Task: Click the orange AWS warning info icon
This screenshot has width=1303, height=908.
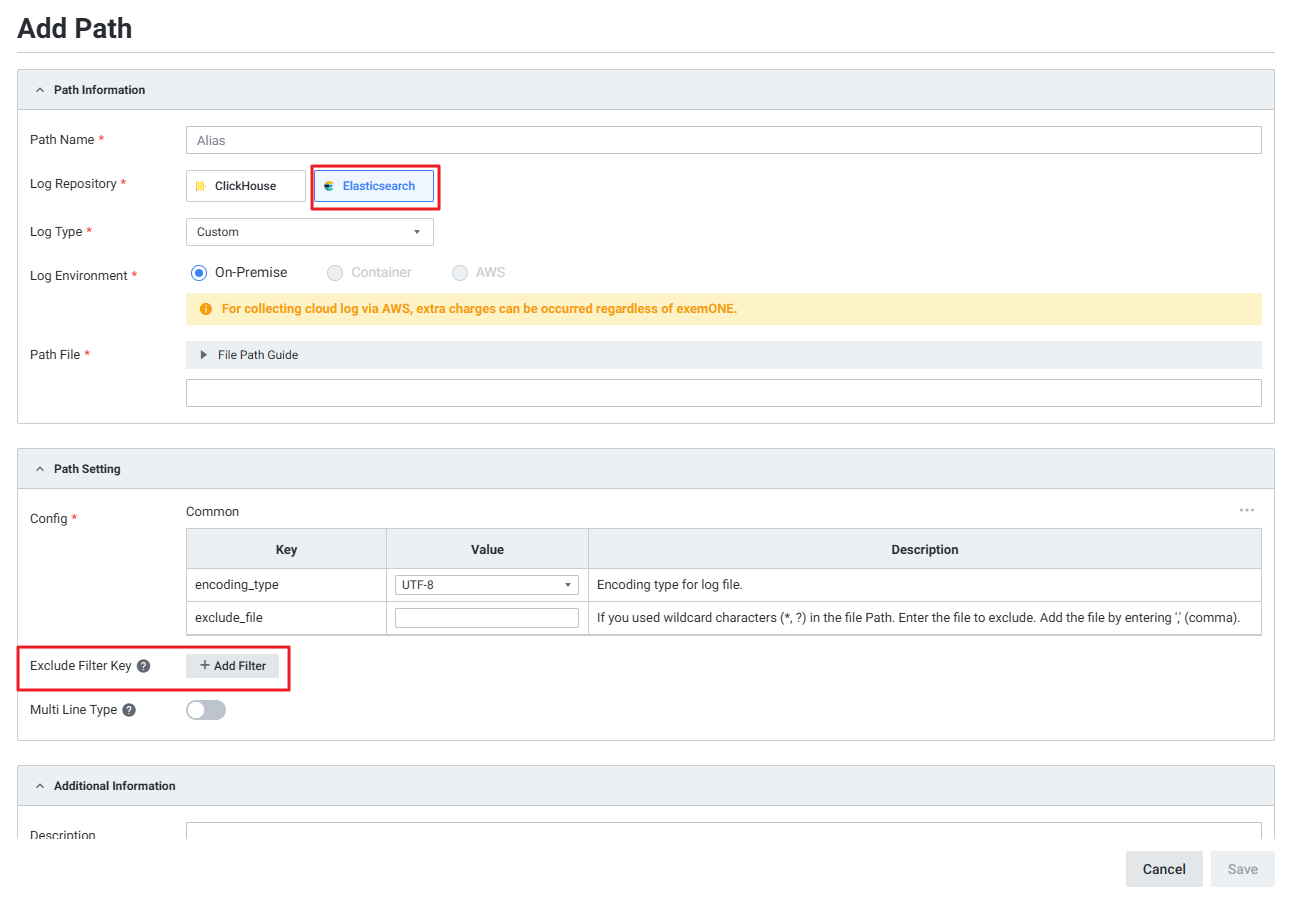Action: point(205,309)
